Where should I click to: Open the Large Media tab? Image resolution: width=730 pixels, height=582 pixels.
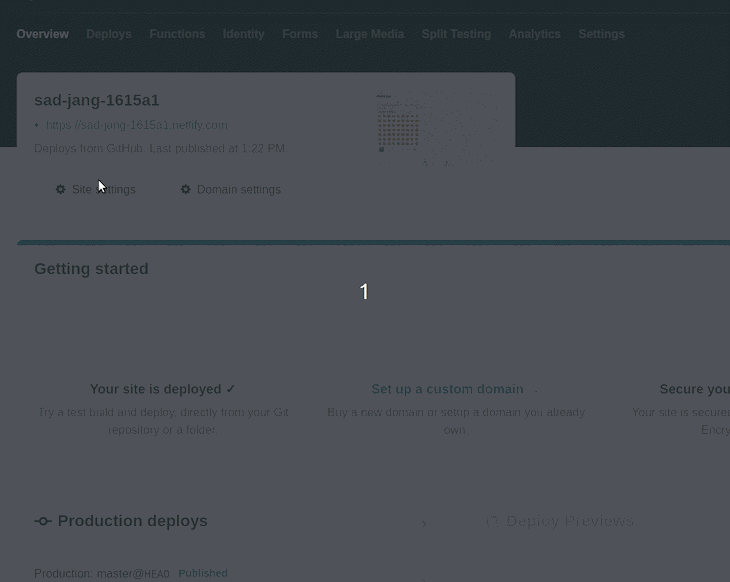pos(370,34)
